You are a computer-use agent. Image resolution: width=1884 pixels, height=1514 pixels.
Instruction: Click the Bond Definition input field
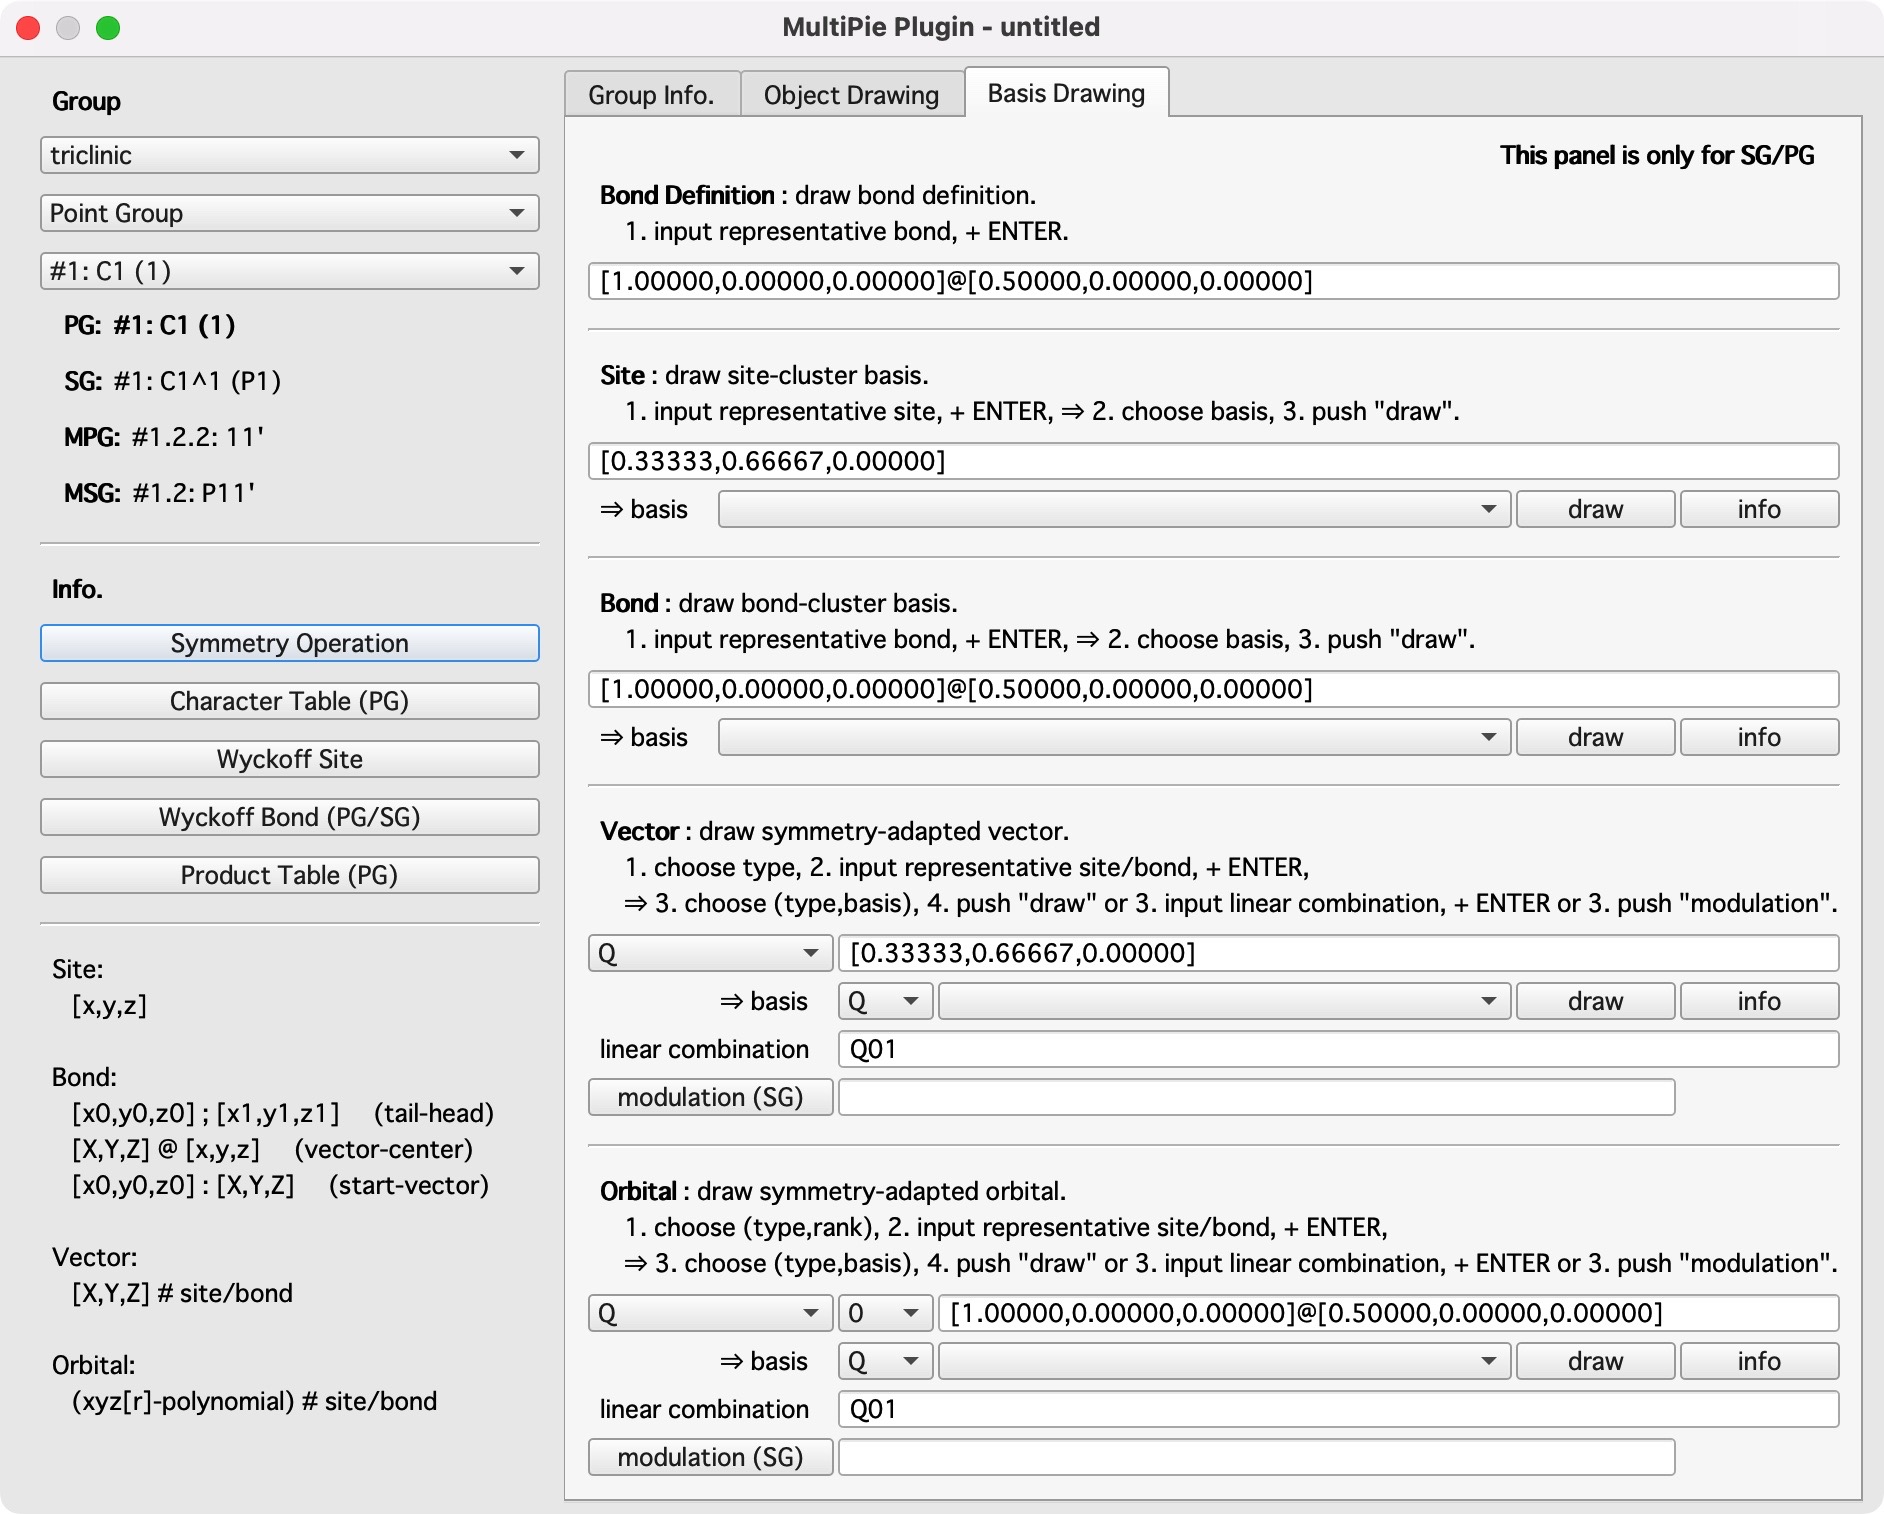(x=1212, y=281)
